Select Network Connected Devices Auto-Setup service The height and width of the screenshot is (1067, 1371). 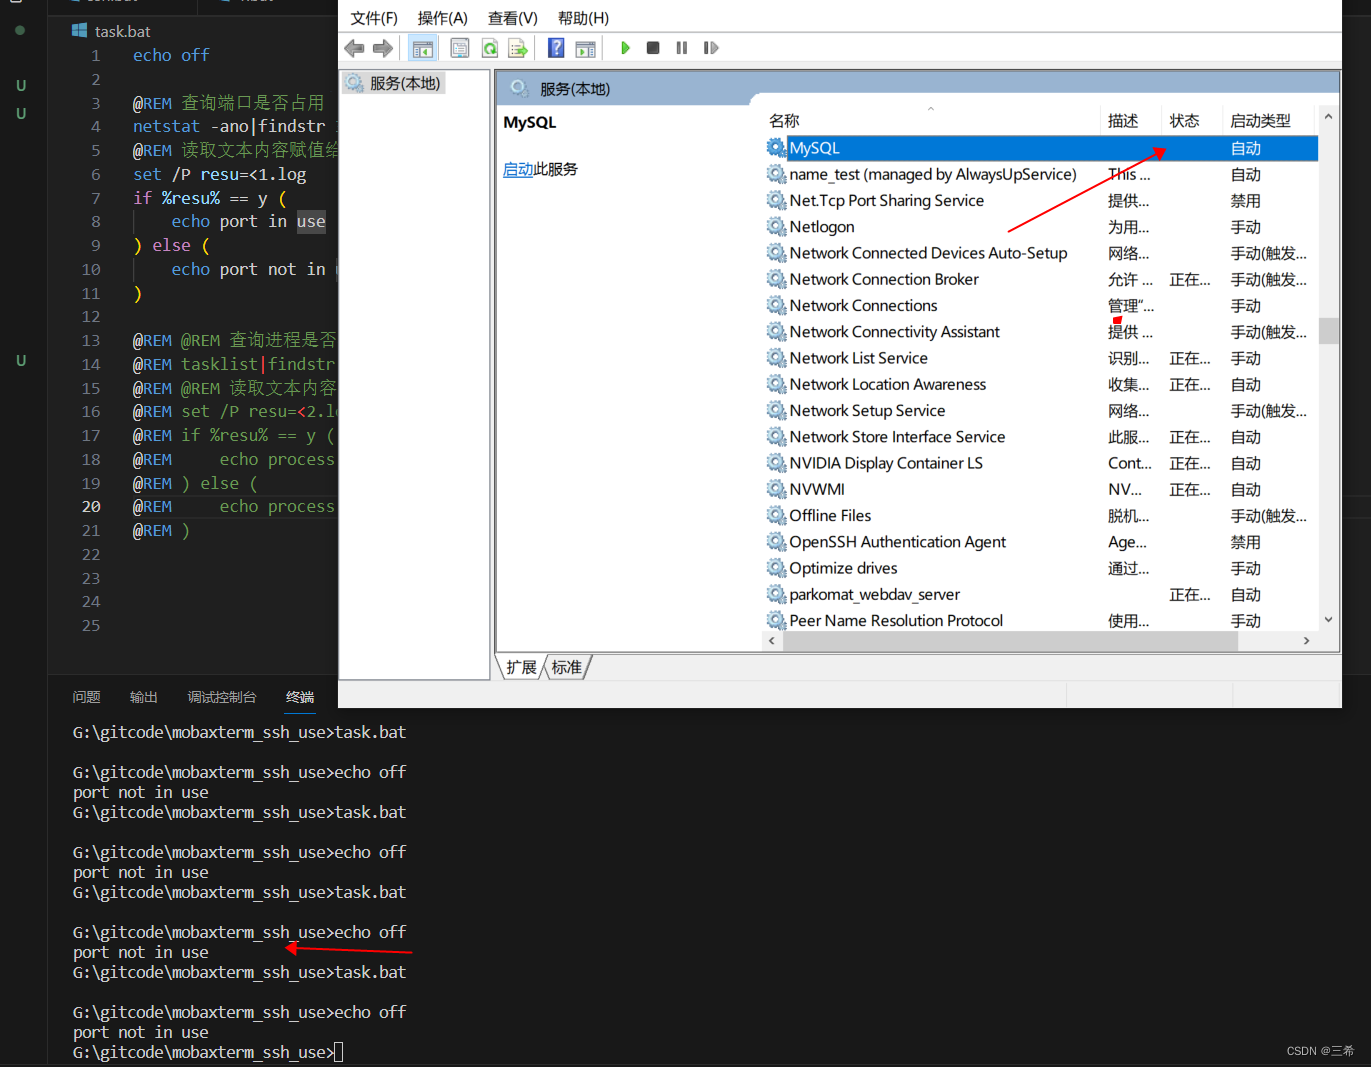click(x=1041, y=253)
